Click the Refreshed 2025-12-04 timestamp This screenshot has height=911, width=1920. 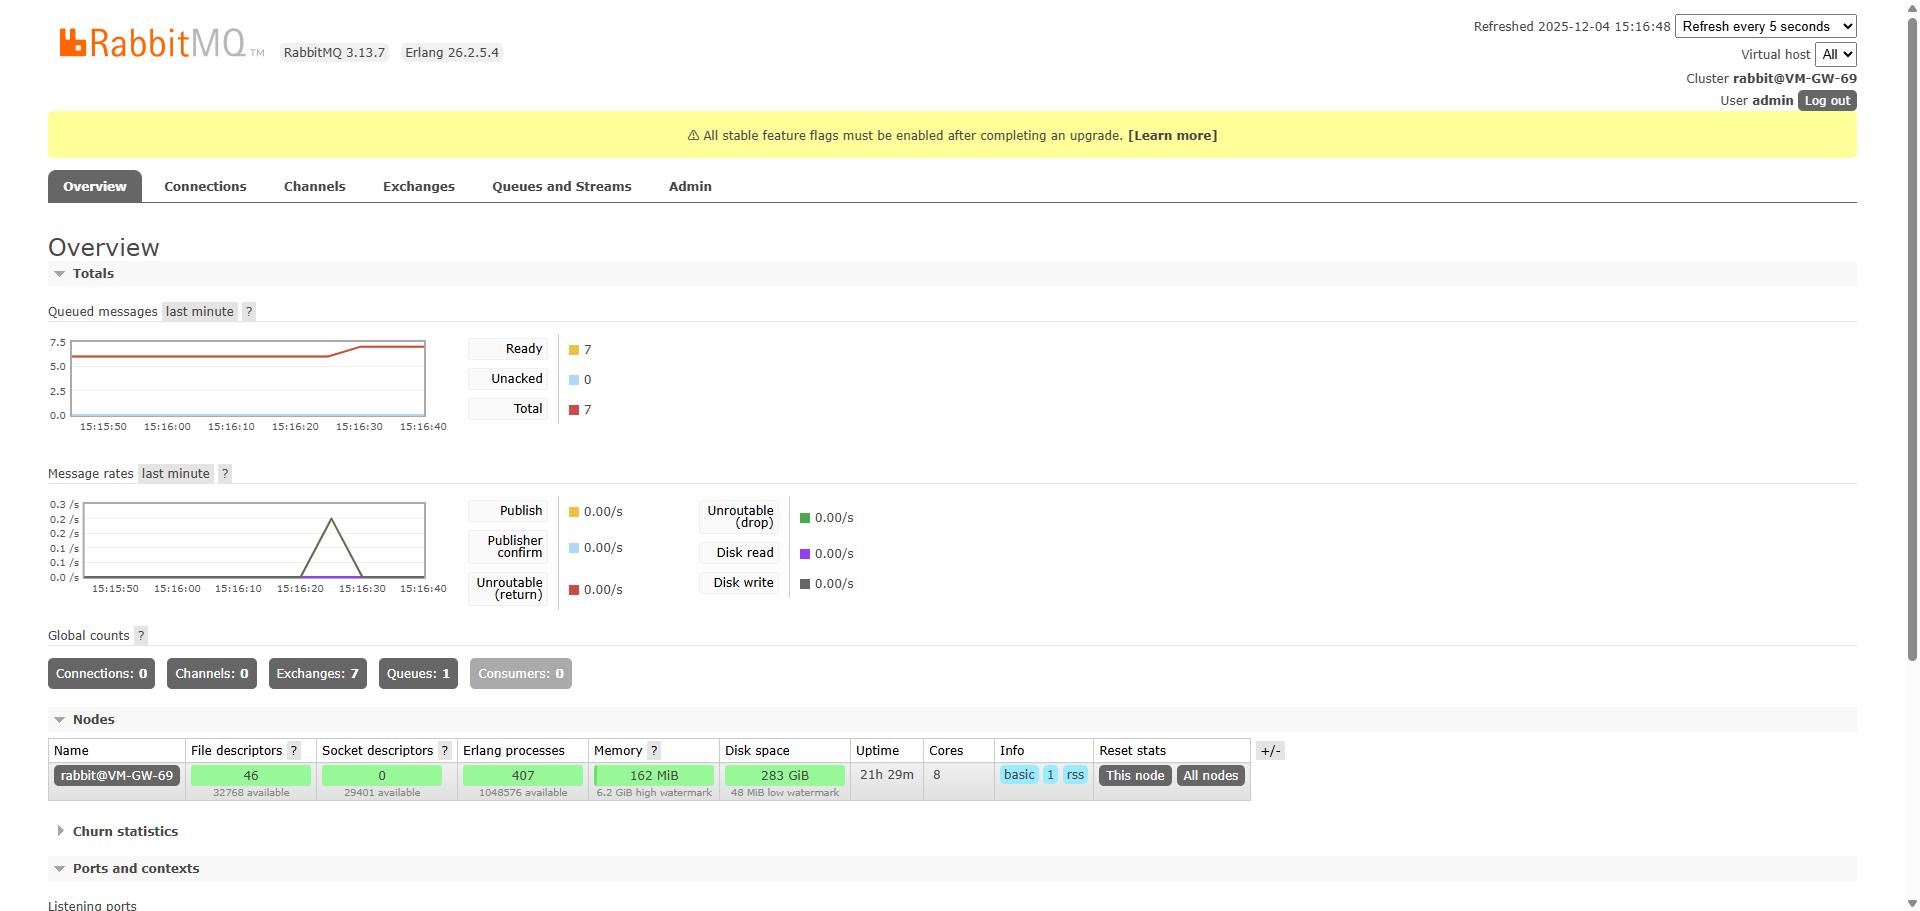[x=1572, y=27]
